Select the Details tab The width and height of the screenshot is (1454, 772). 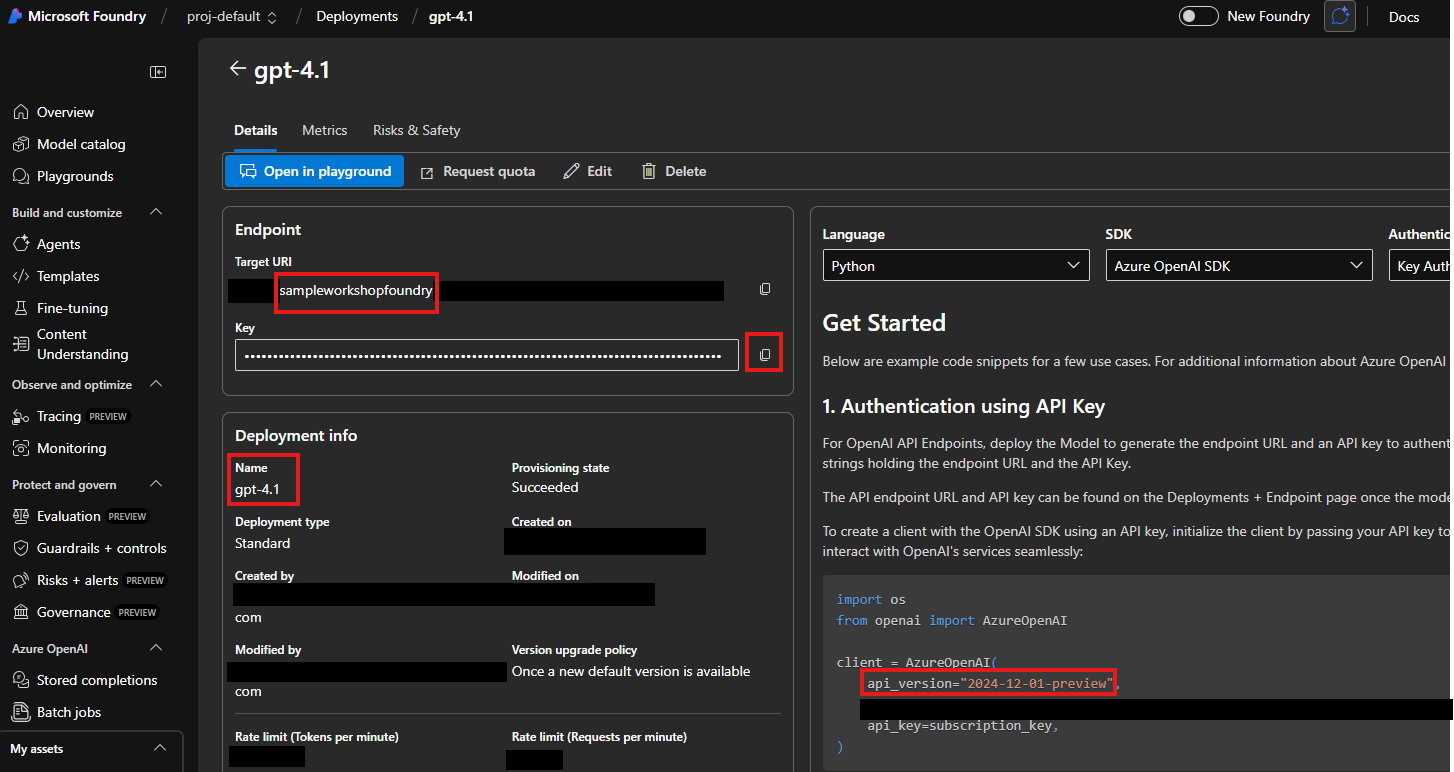pos(256,130)
